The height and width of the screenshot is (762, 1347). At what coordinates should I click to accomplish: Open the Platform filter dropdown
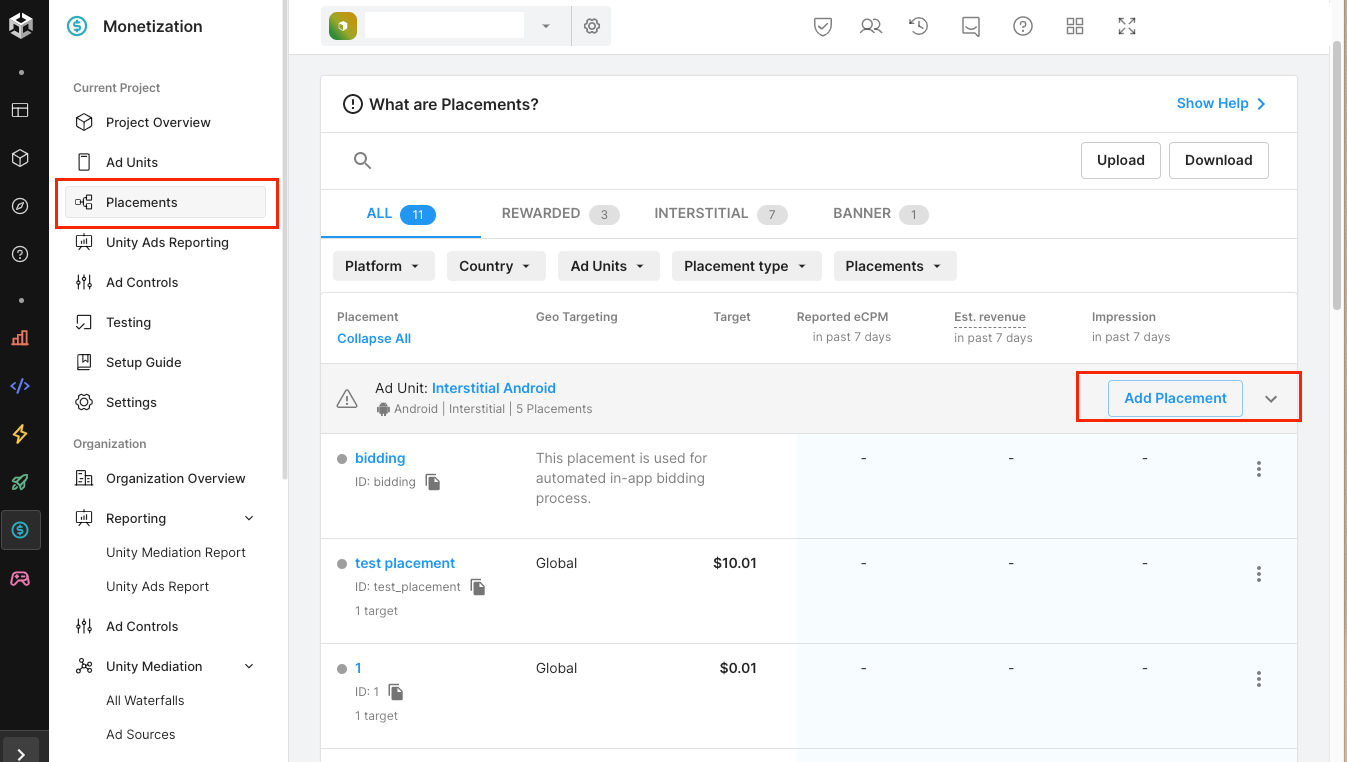point(384,266)
